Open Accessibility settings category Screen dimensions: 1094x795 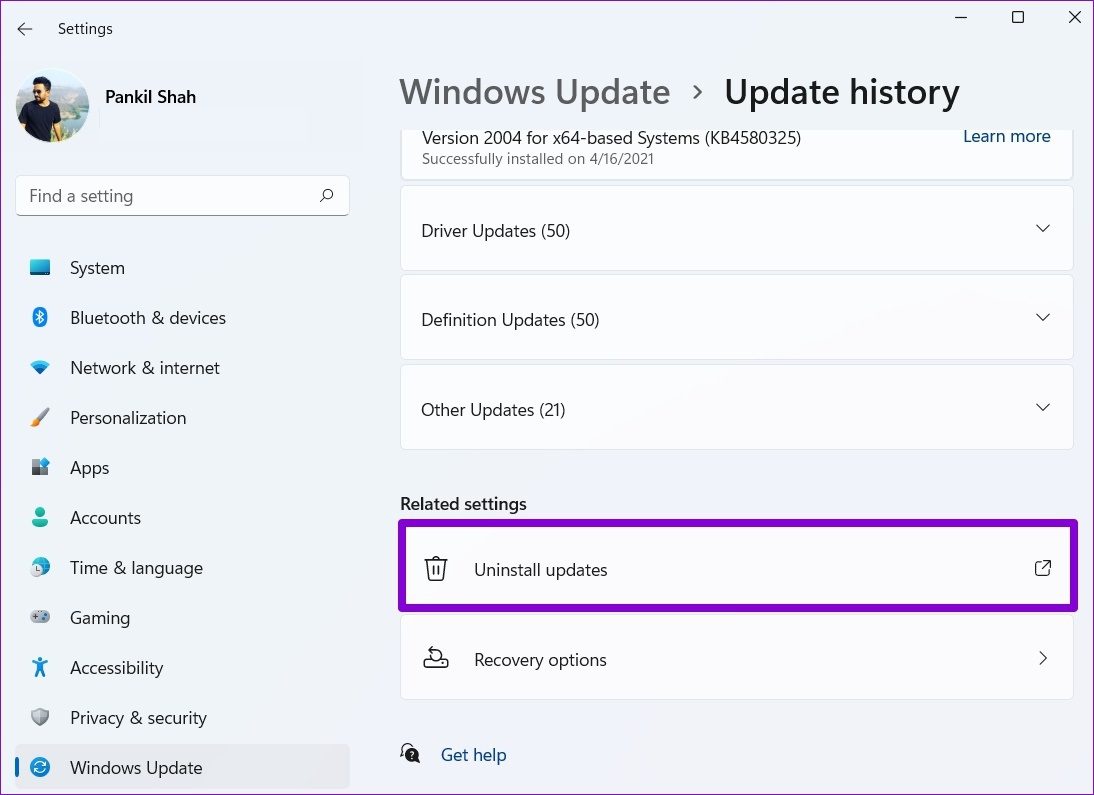click(116, 668)
